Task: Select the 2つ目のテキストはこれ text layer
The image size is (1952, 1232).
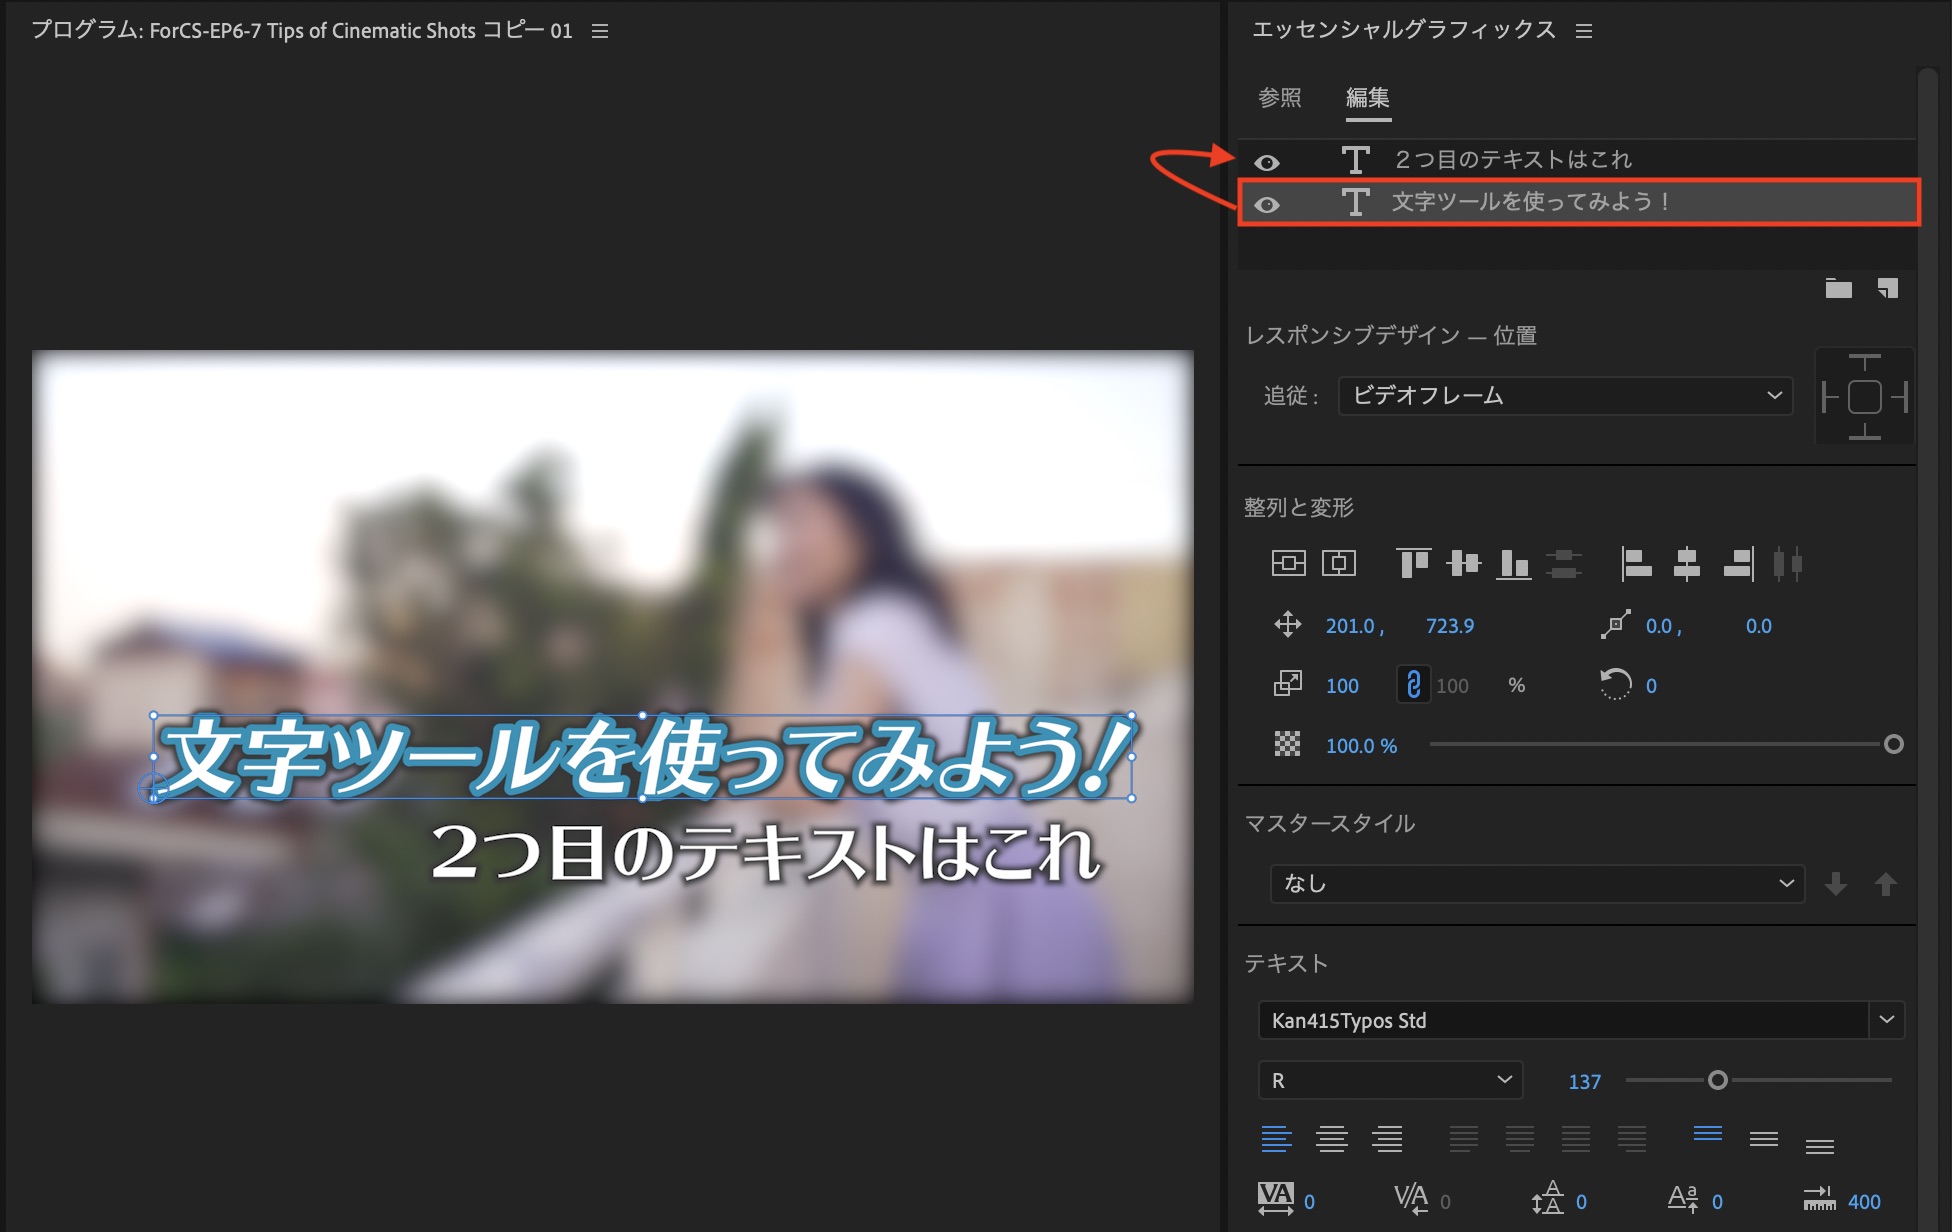Action: (x=1512, y=160)
